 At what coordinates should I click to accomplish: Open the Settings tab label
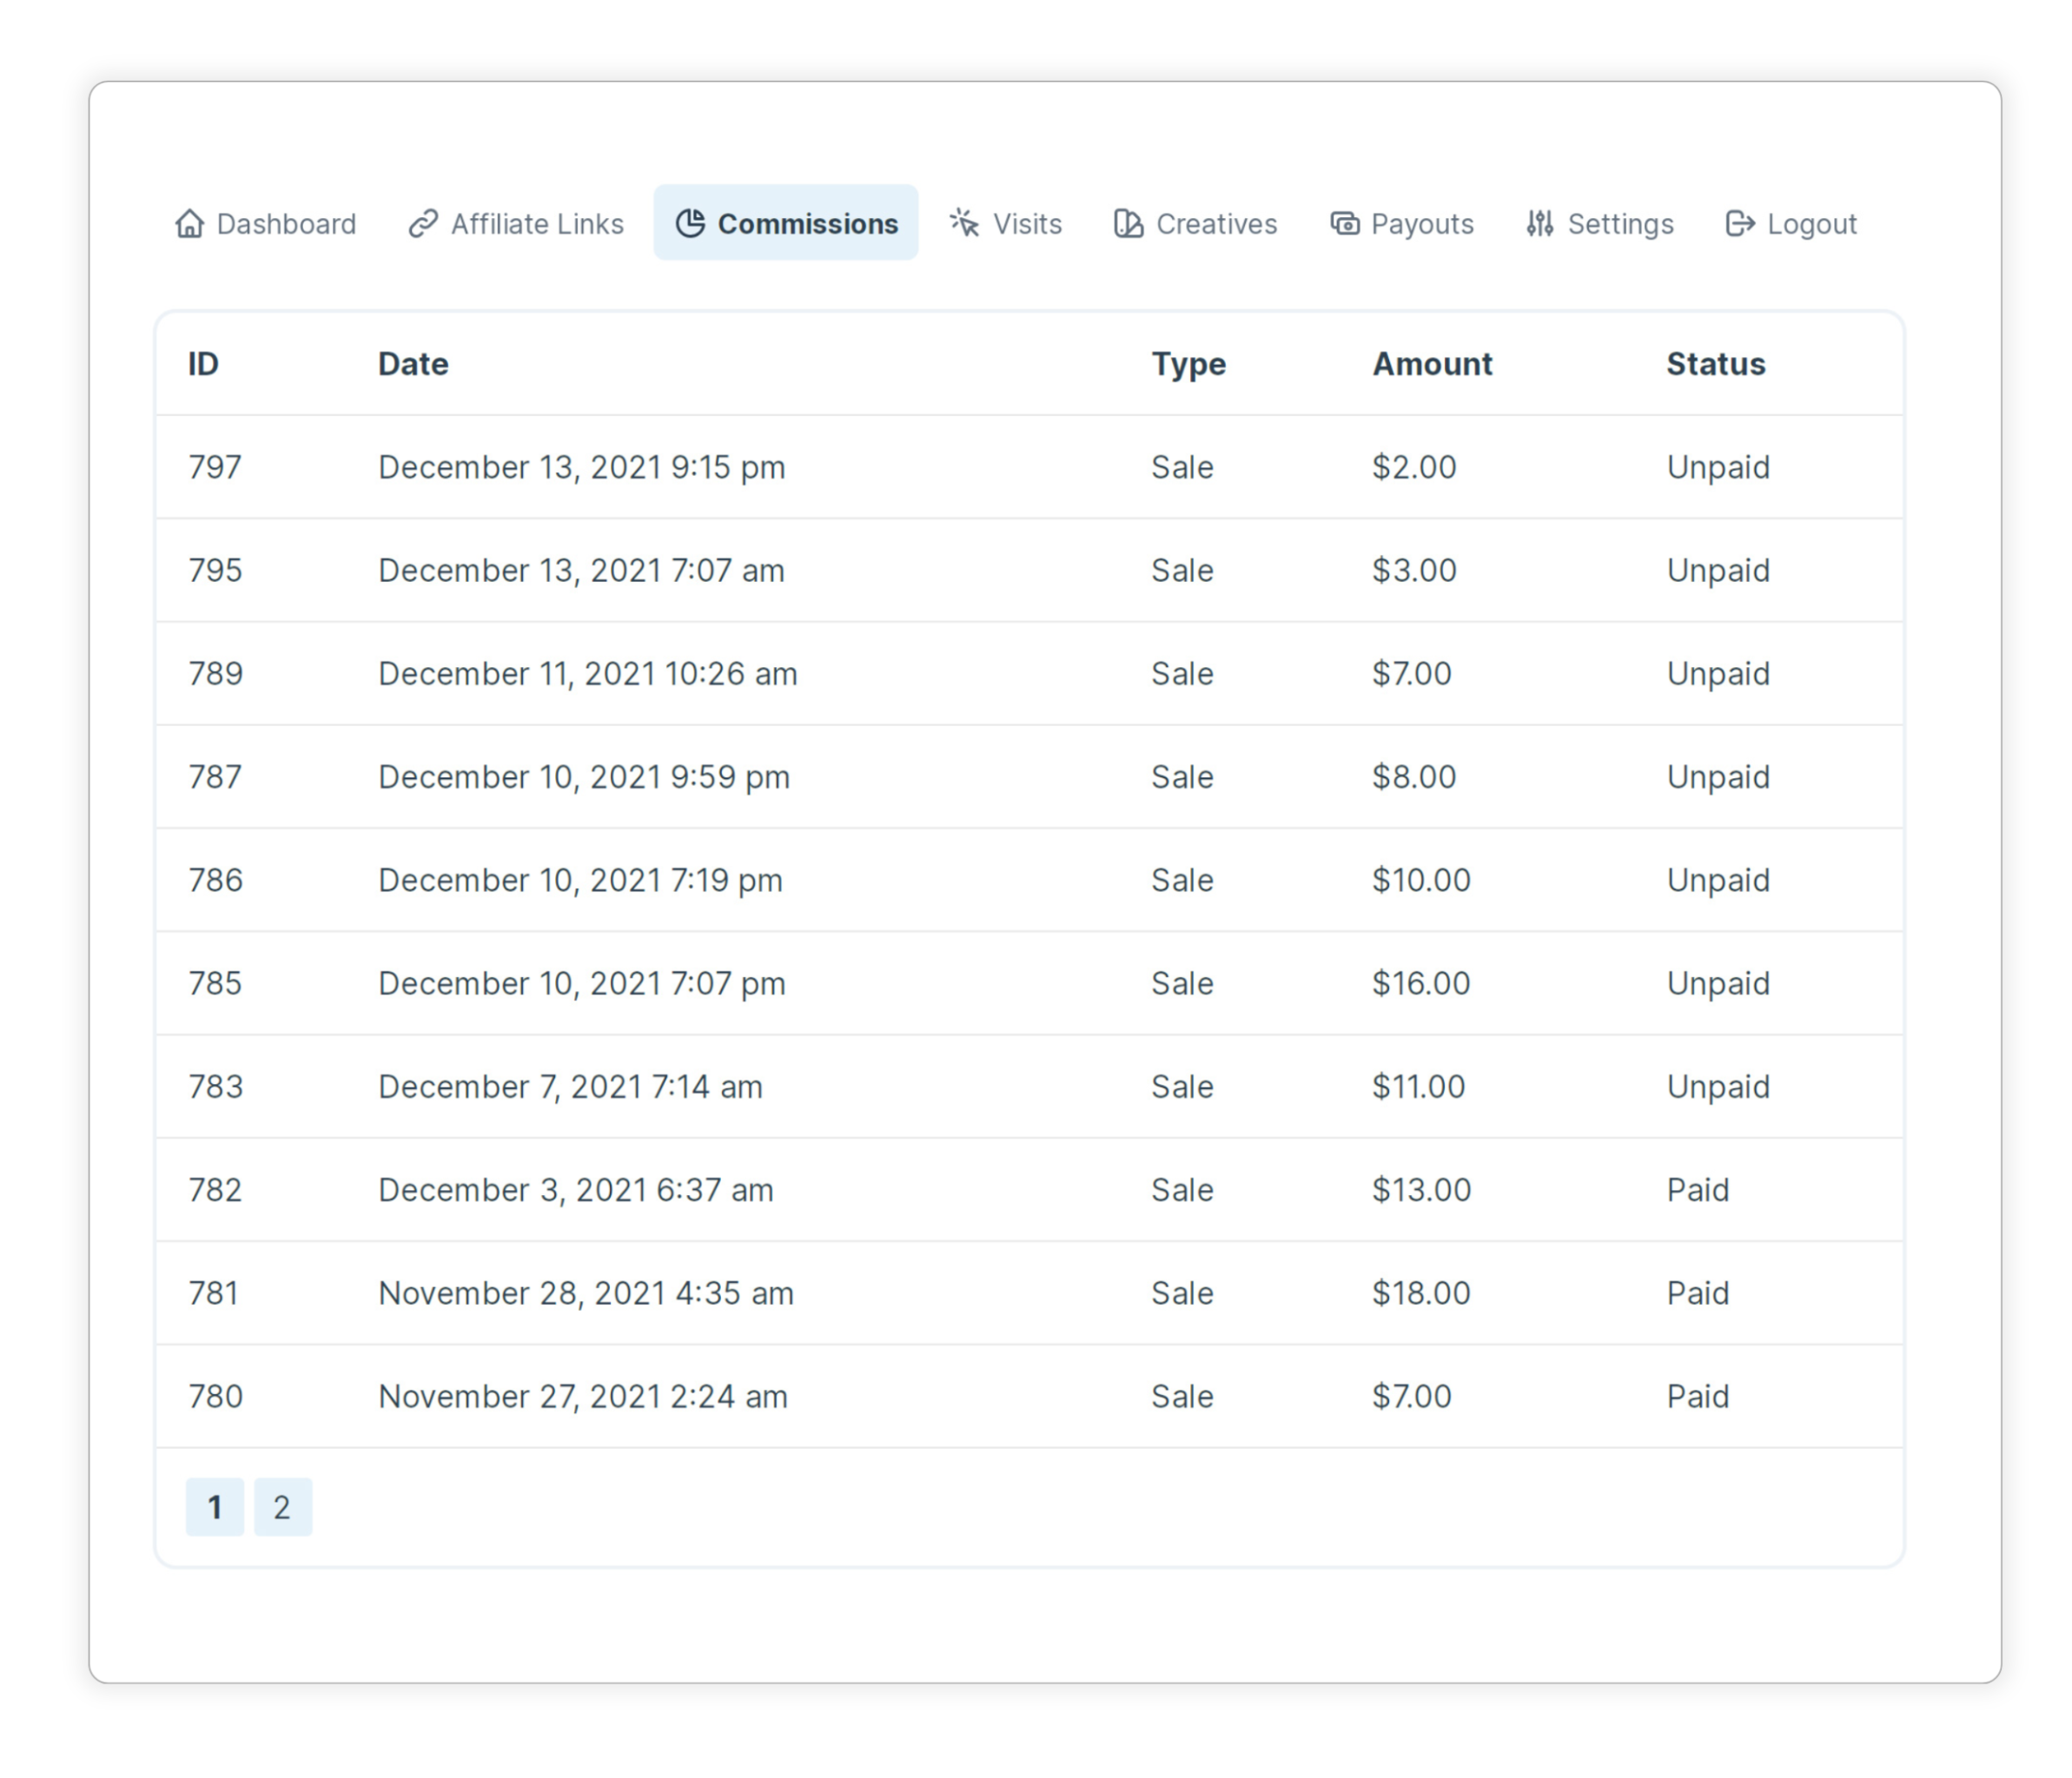1619,223
